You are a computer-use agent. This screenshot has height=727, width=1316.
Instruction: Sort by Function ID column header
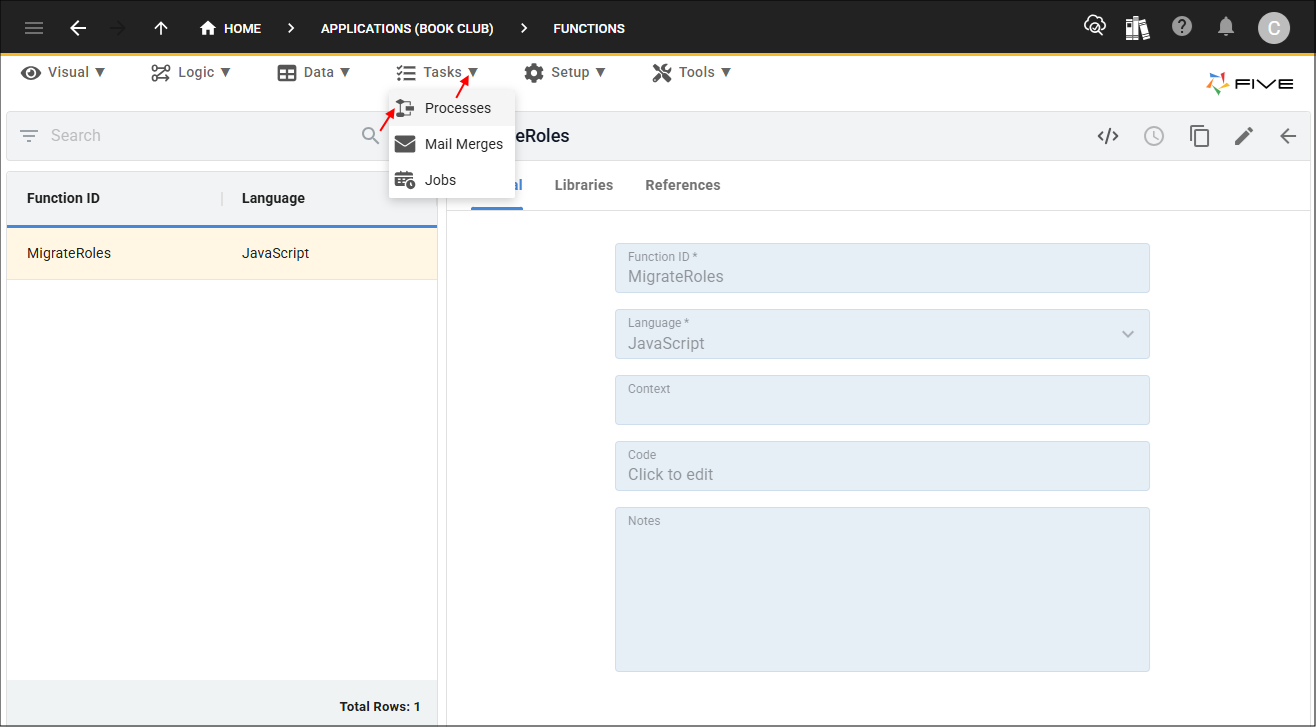[63, 198]
